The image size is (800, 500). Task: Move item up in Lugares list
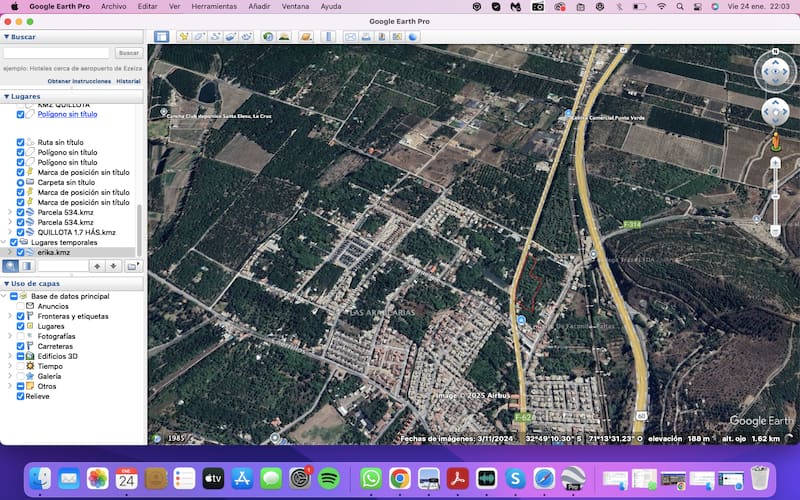click(97, 266)
